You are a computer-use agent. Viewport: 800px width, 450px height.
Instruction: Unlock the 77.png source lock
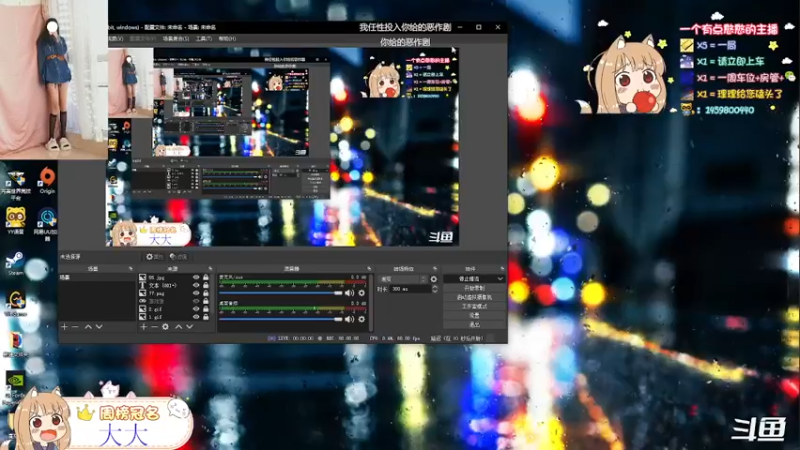[206, 293]
